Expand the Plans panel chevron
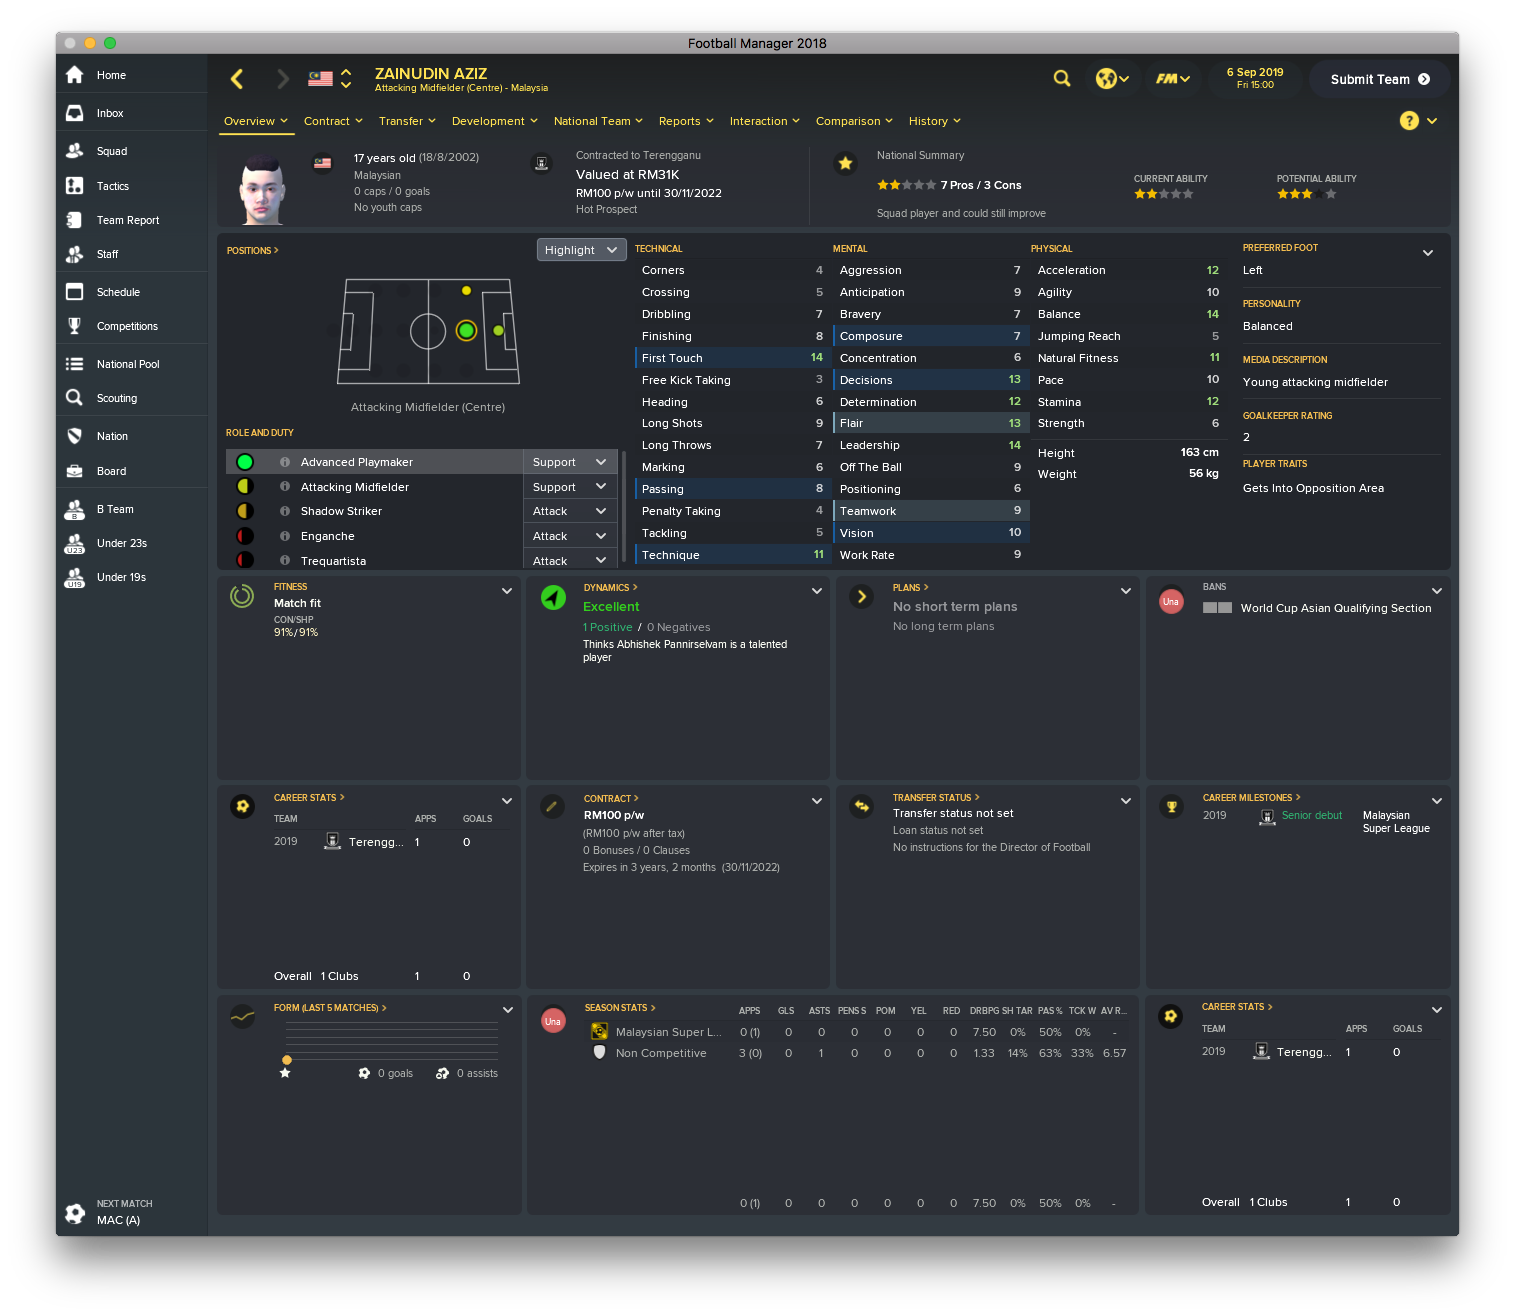Image resolution: width=1515 pixels, height=1316 pixels. tap(1126, 591)
